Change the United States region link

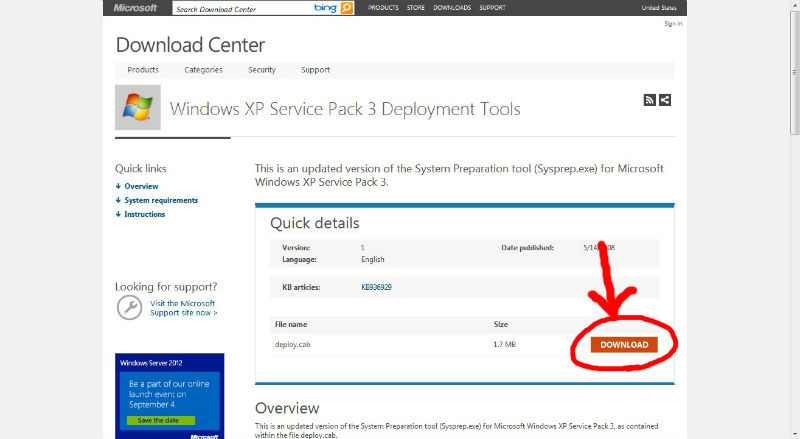[x=659, y=8]
